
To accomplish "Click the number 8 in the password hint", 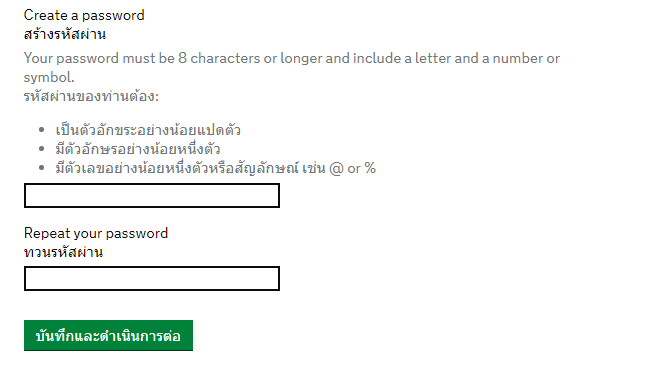I will coord(182,58).
